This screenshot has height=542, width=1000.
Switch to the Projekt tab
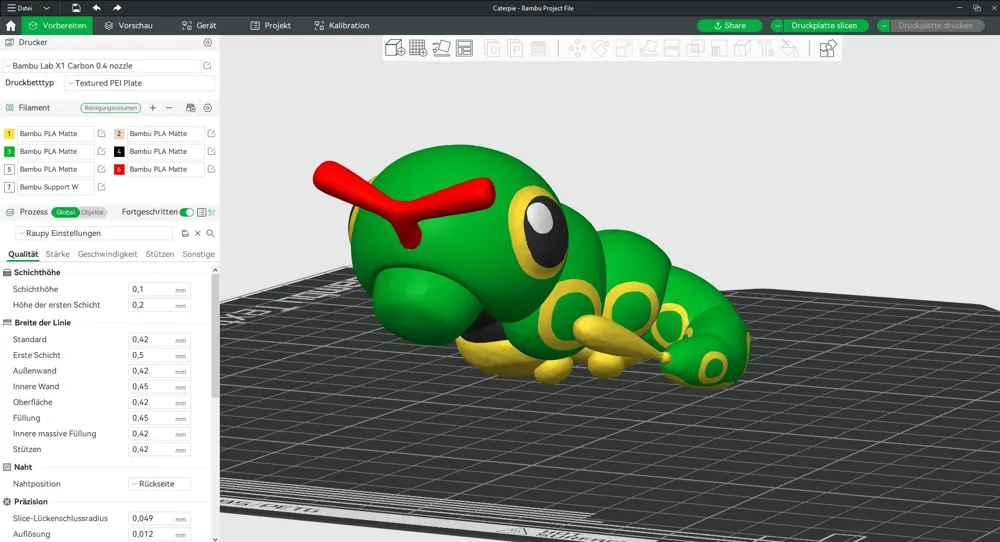270,26
